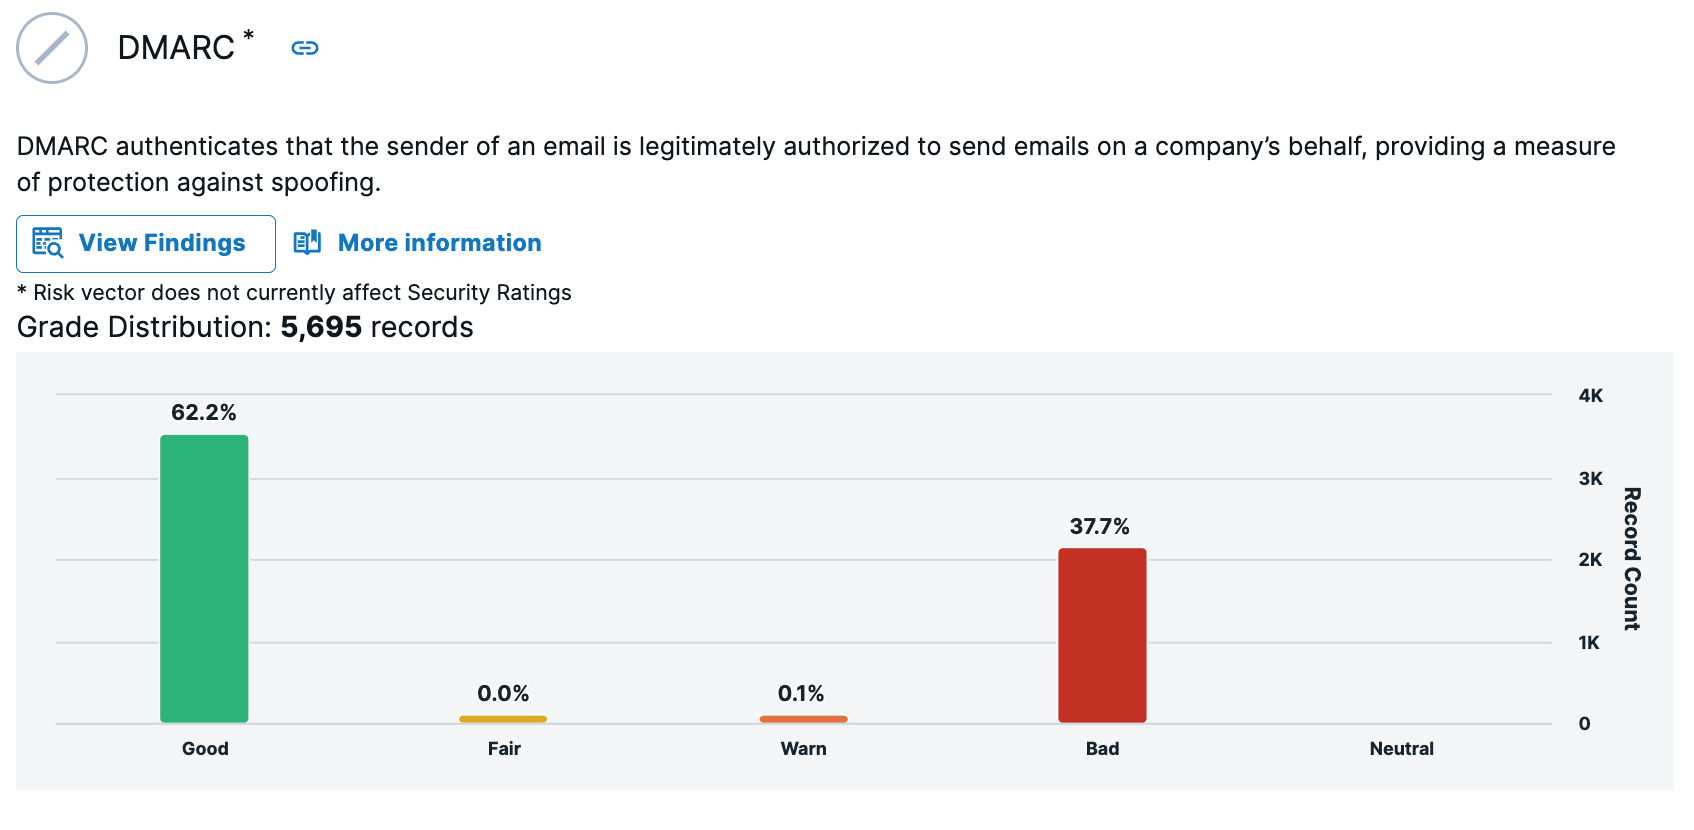Click the red Bad grade bar
This screenshot has width=1694, height=830.
pyautogui.click(x=1102, y=635)
